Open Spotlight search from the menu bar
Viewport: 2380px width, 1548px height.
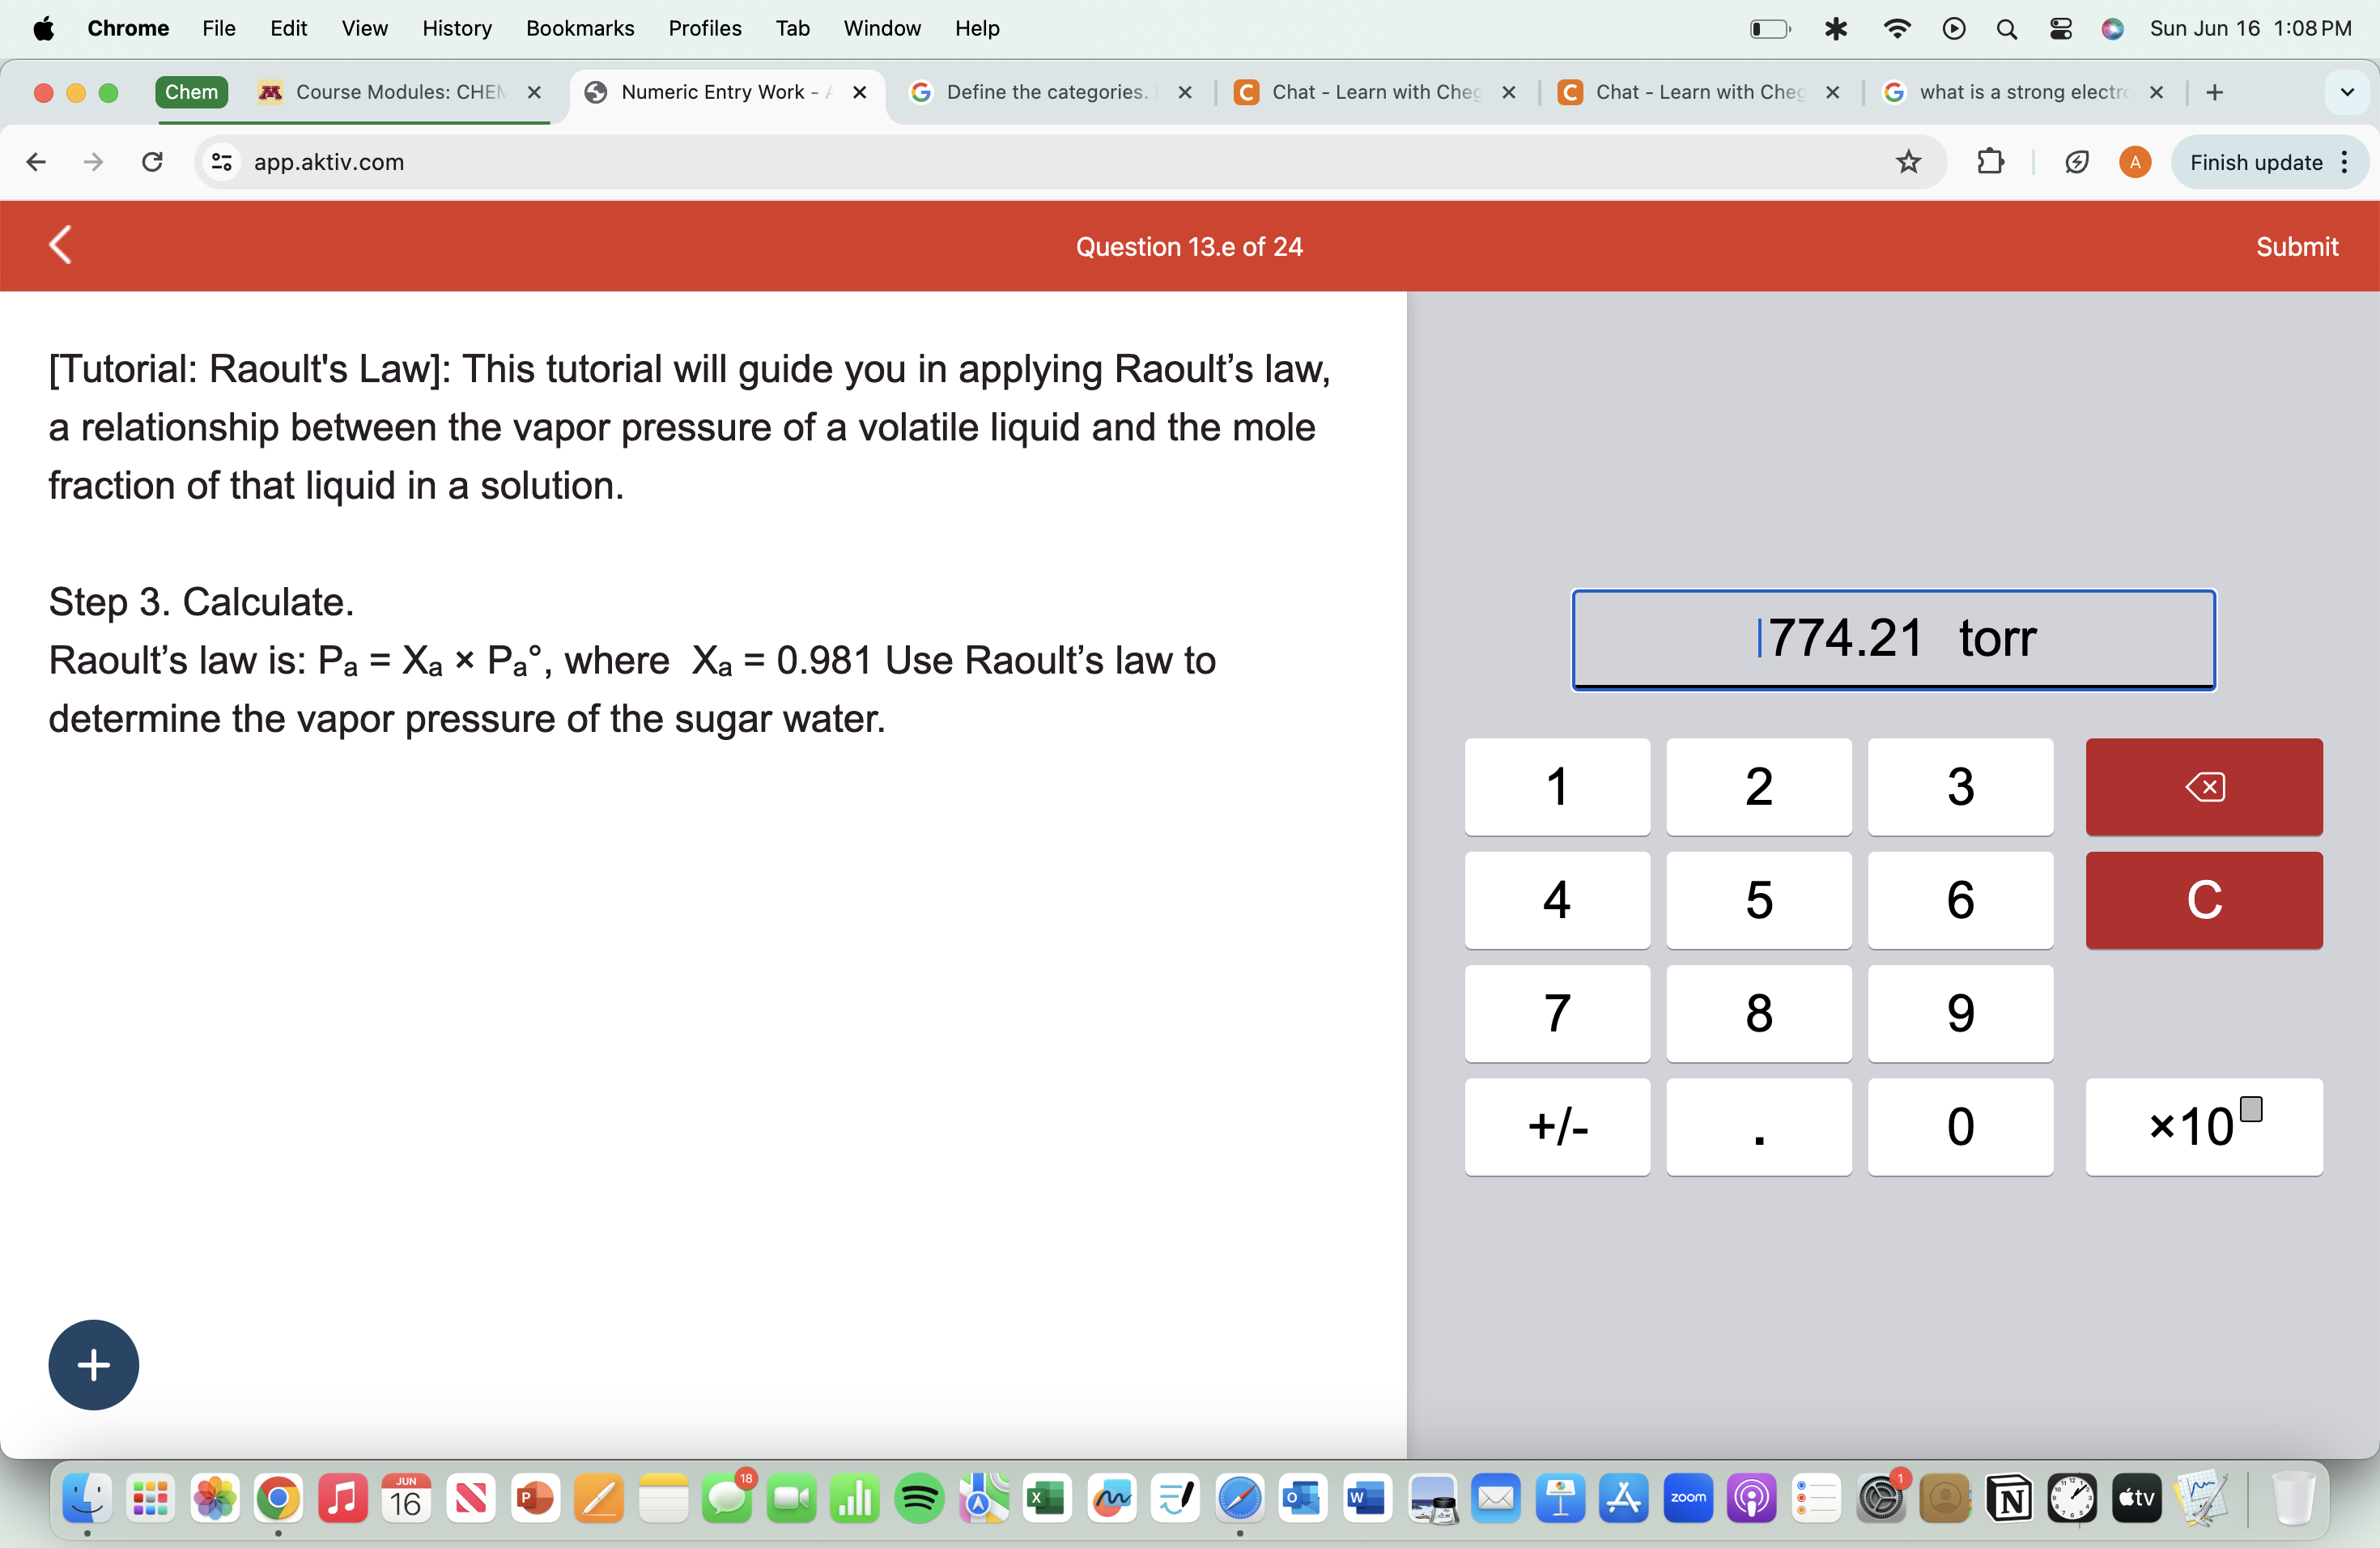(x=2007, y=28)
